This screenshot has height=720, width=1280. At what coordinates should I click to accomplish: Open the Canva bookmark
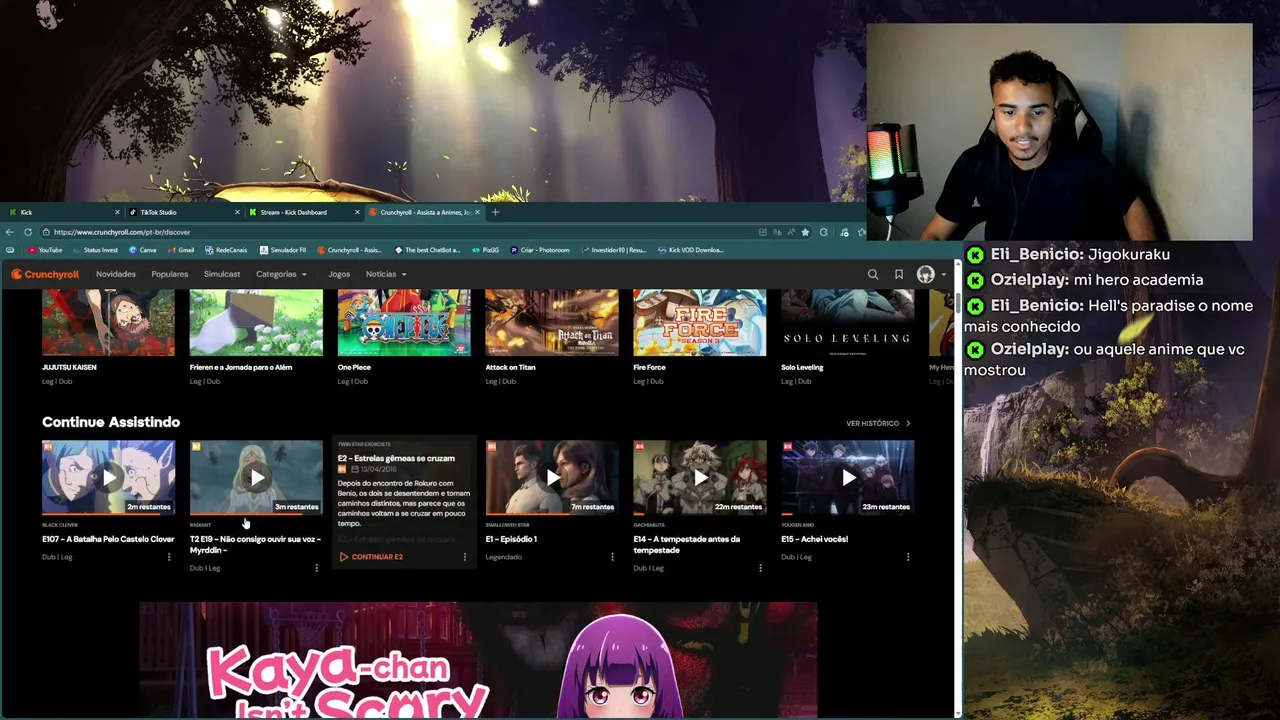click(143, 250)
